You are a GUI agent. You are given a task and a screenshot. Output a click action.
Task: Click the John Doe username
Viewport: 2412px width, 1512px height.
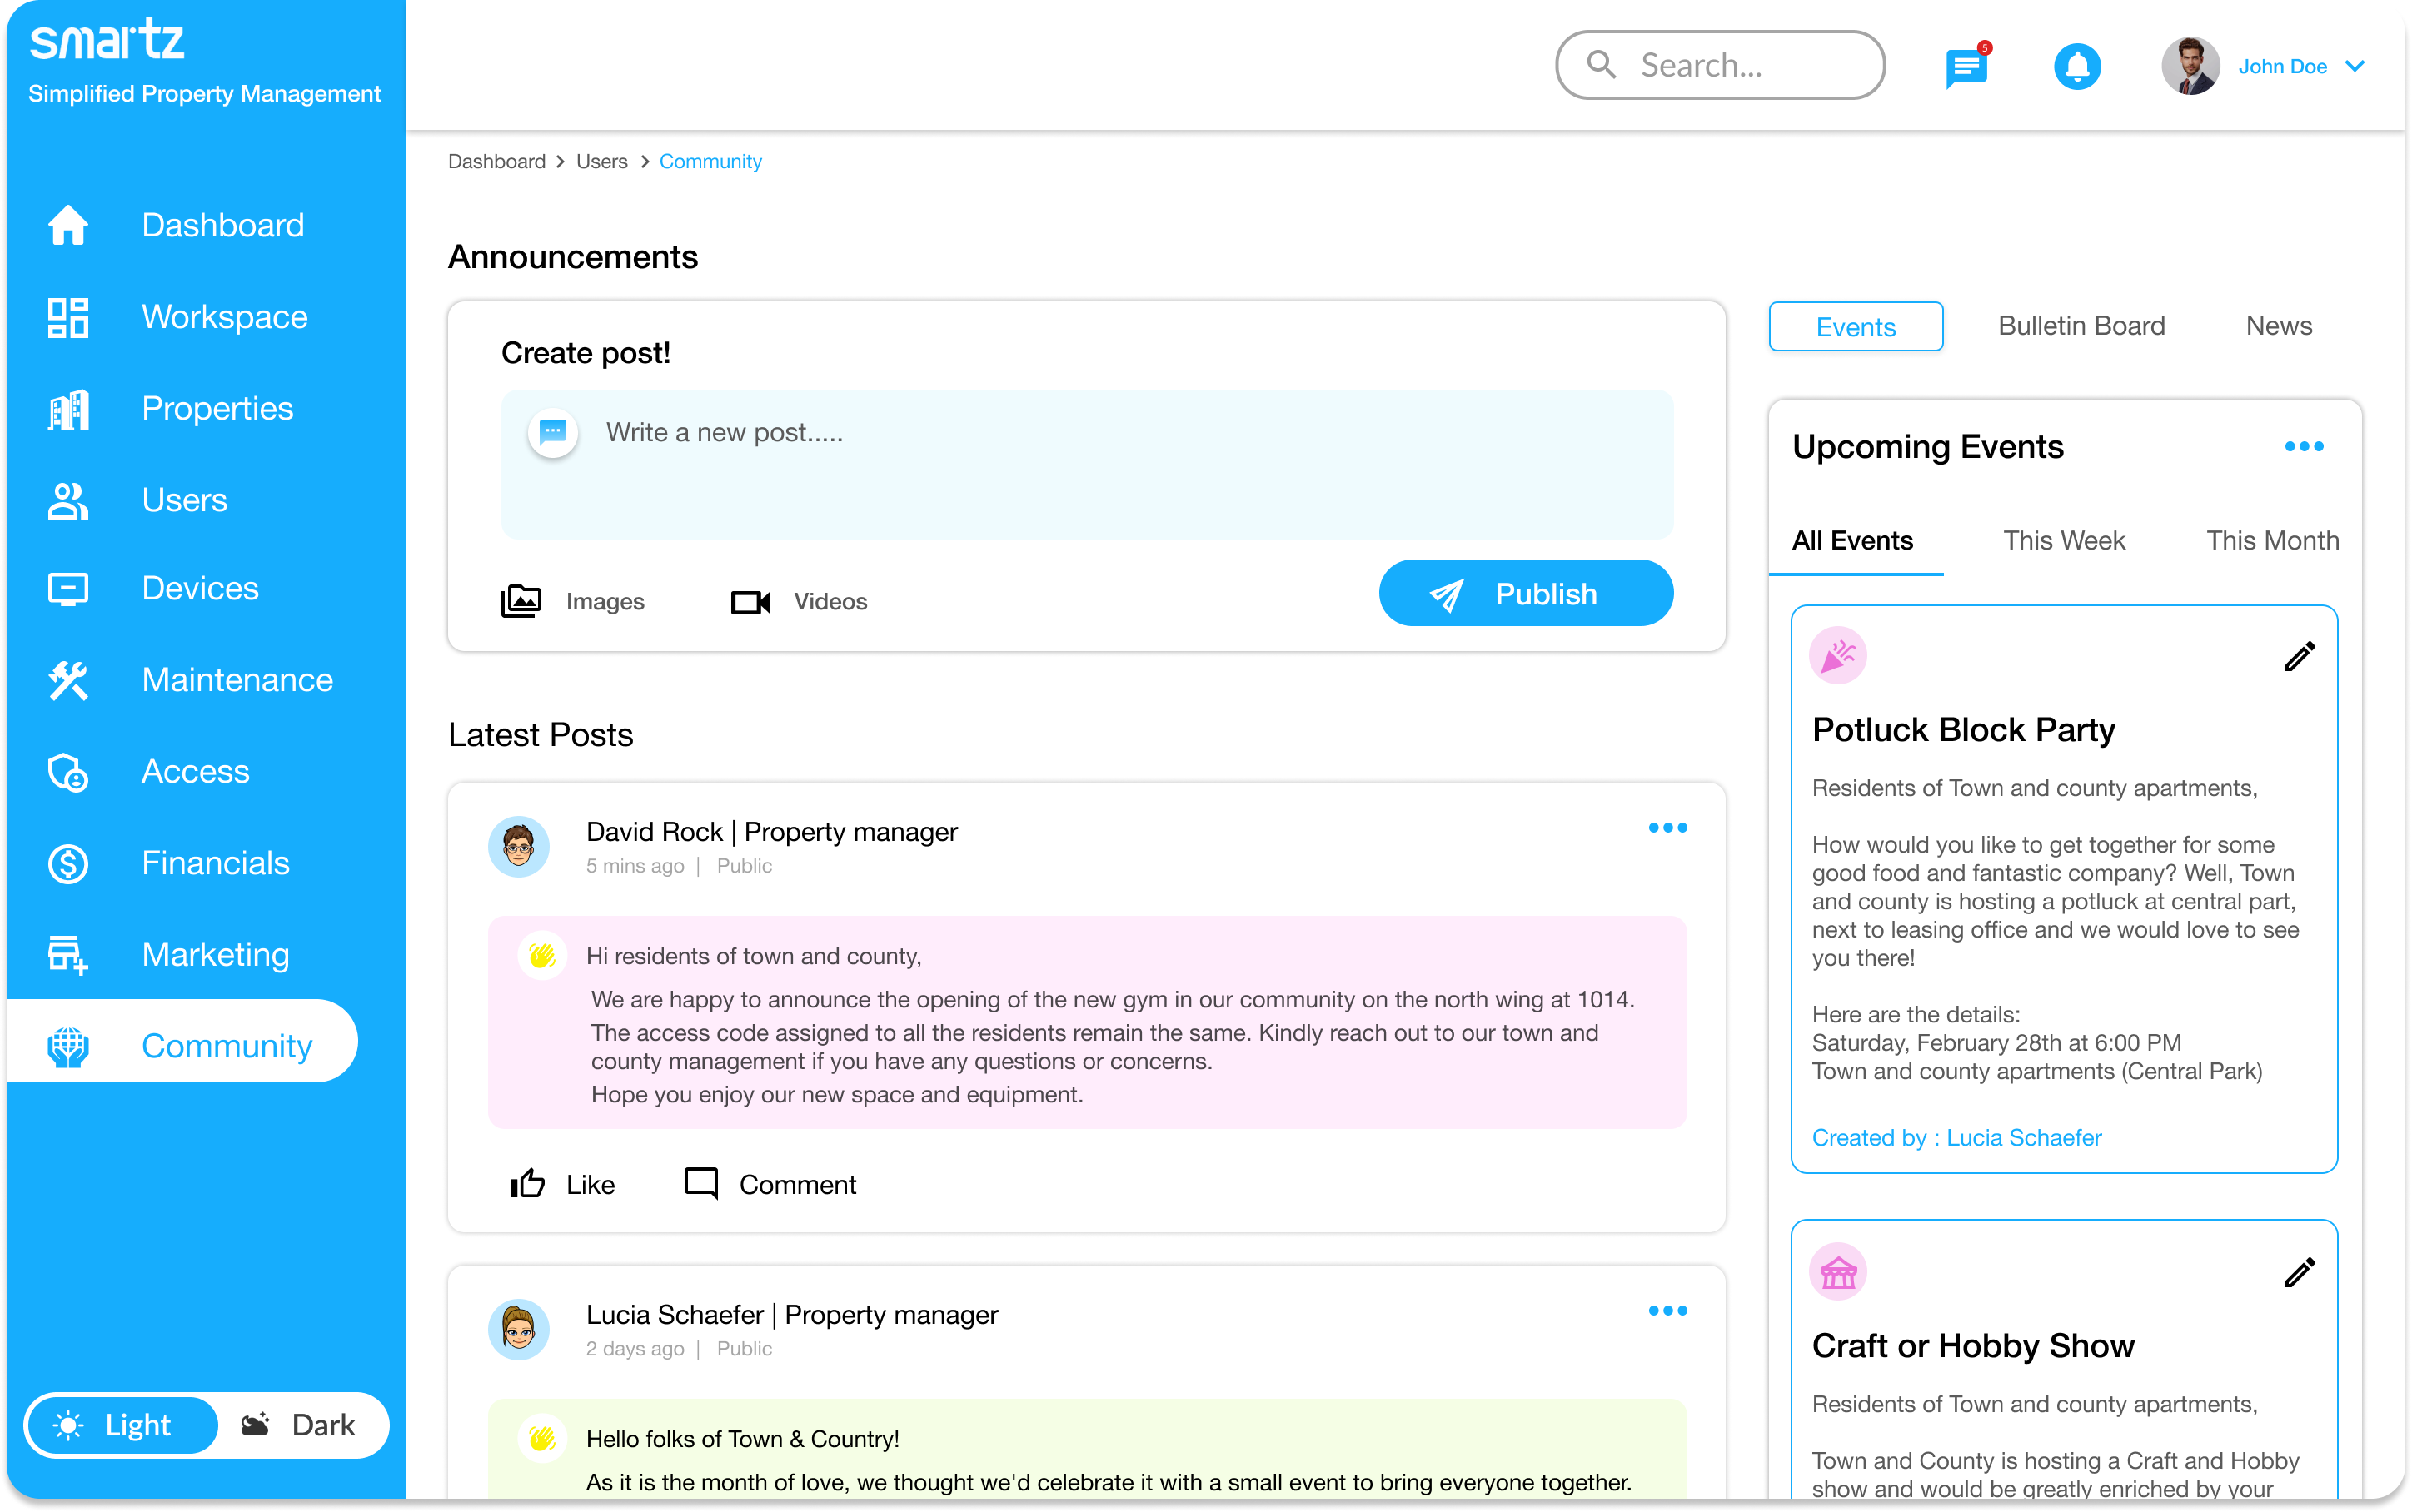[2282, 66]
